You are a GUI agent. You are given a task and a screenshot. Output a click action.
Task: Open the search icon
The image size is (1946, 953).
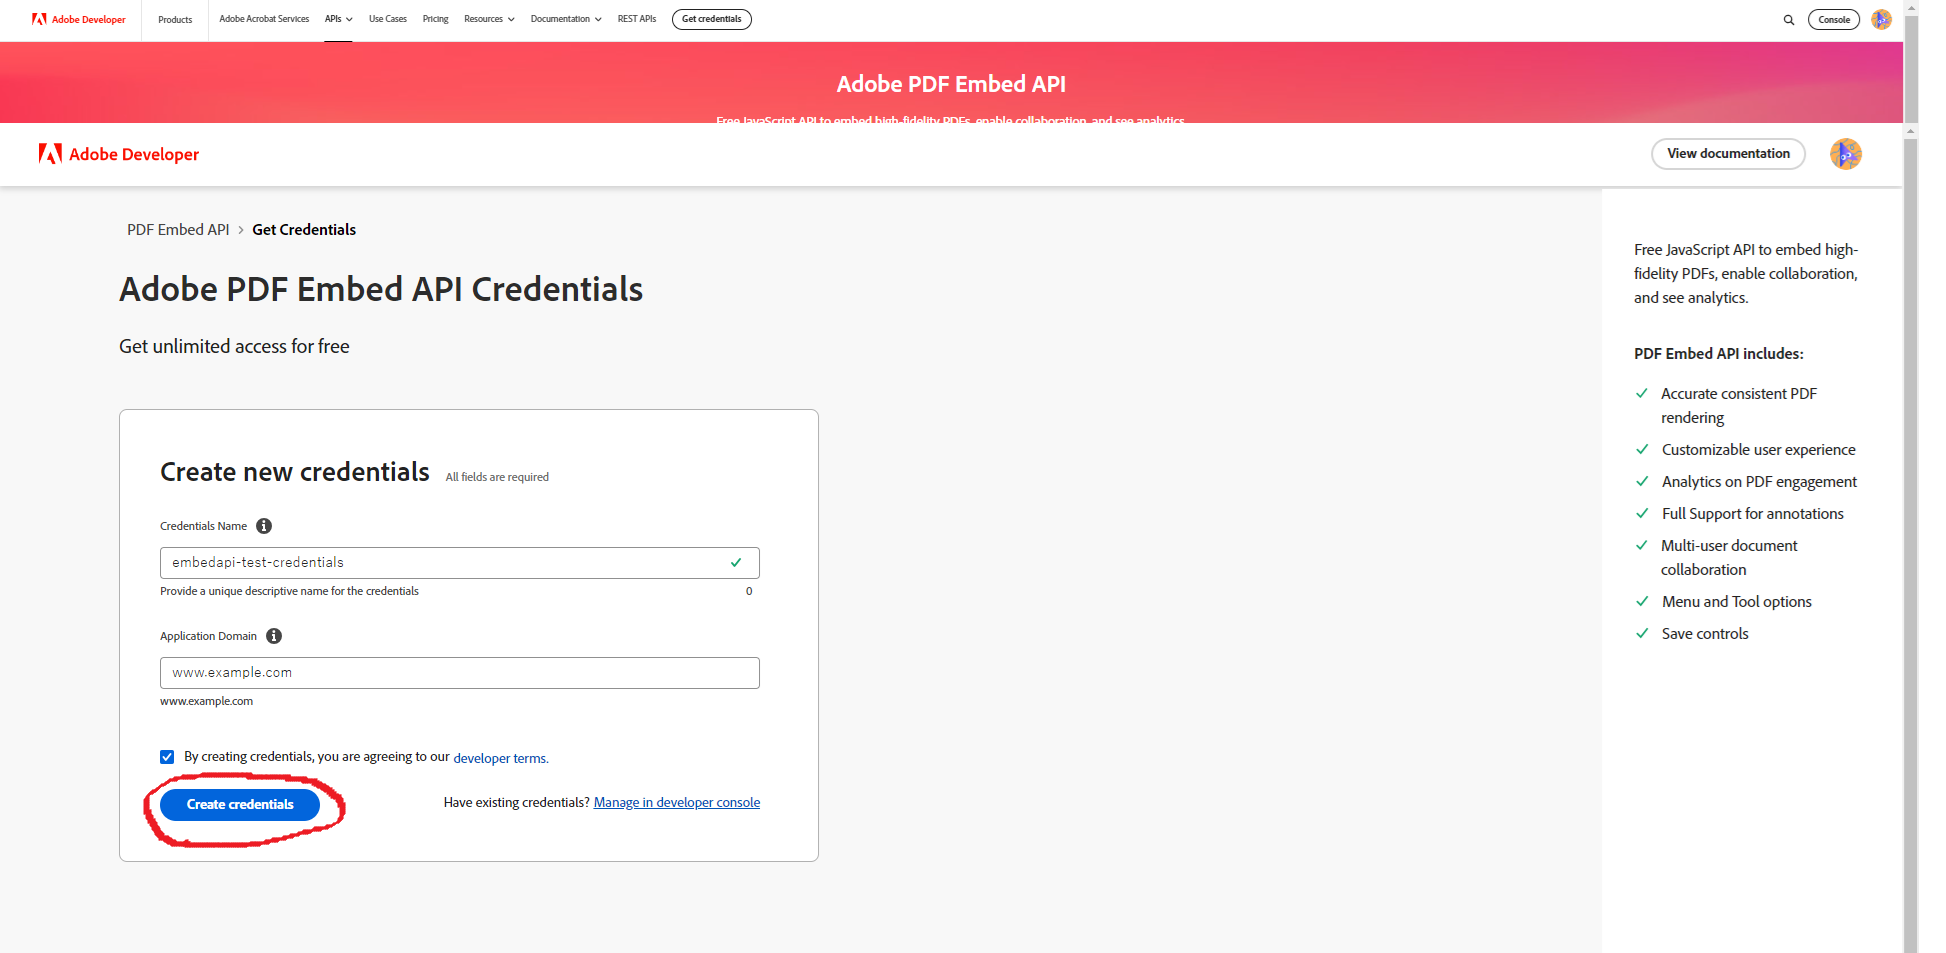click(1789, 19)
